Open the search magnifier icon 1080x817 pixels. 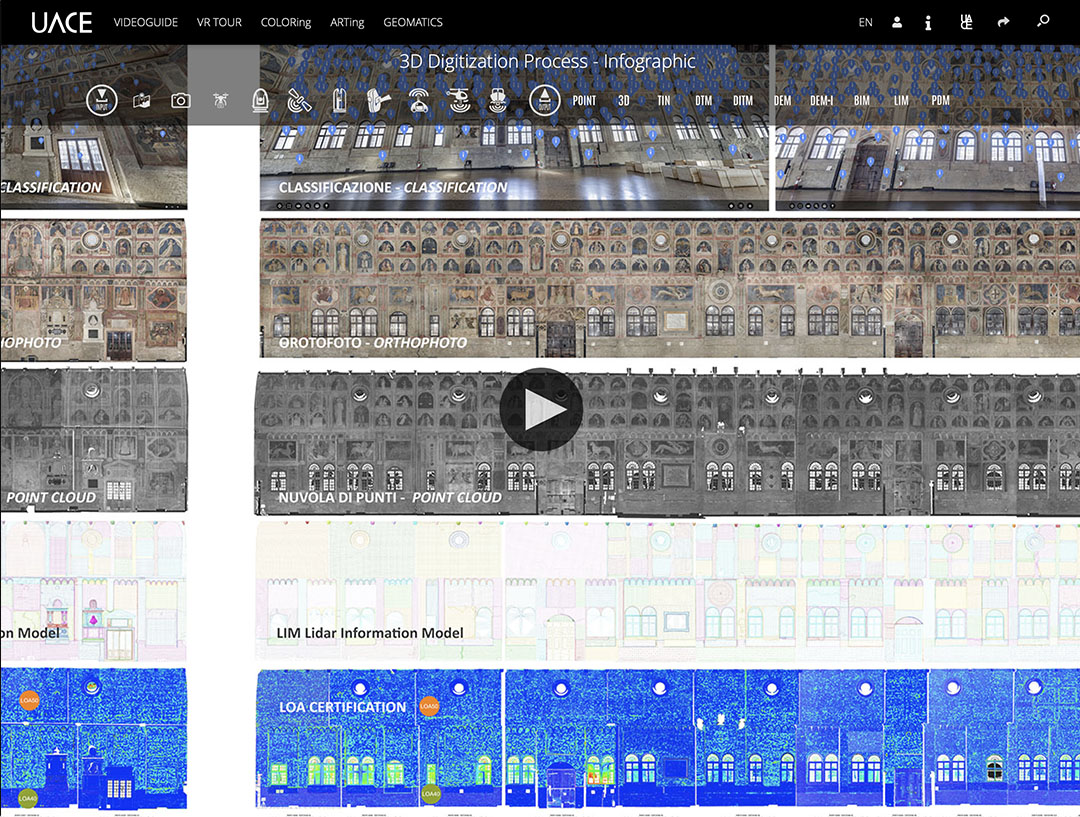click(x=1043, y=22)
